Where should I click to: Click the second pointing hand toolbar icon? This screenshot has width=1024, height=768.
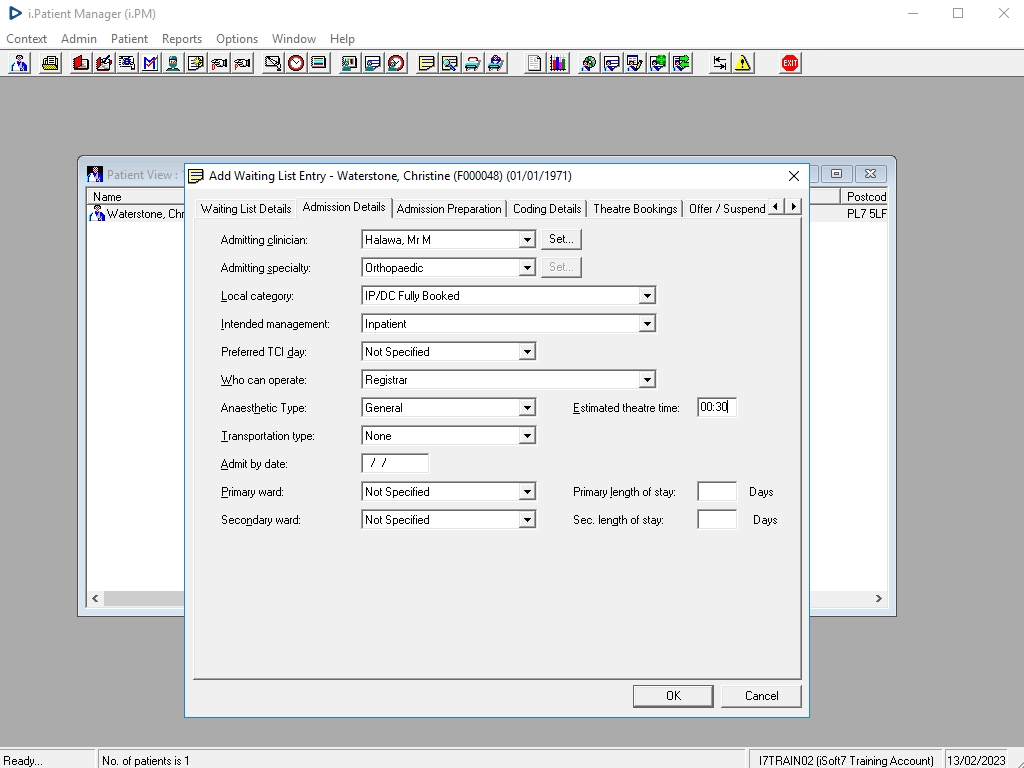pos(242,63)
